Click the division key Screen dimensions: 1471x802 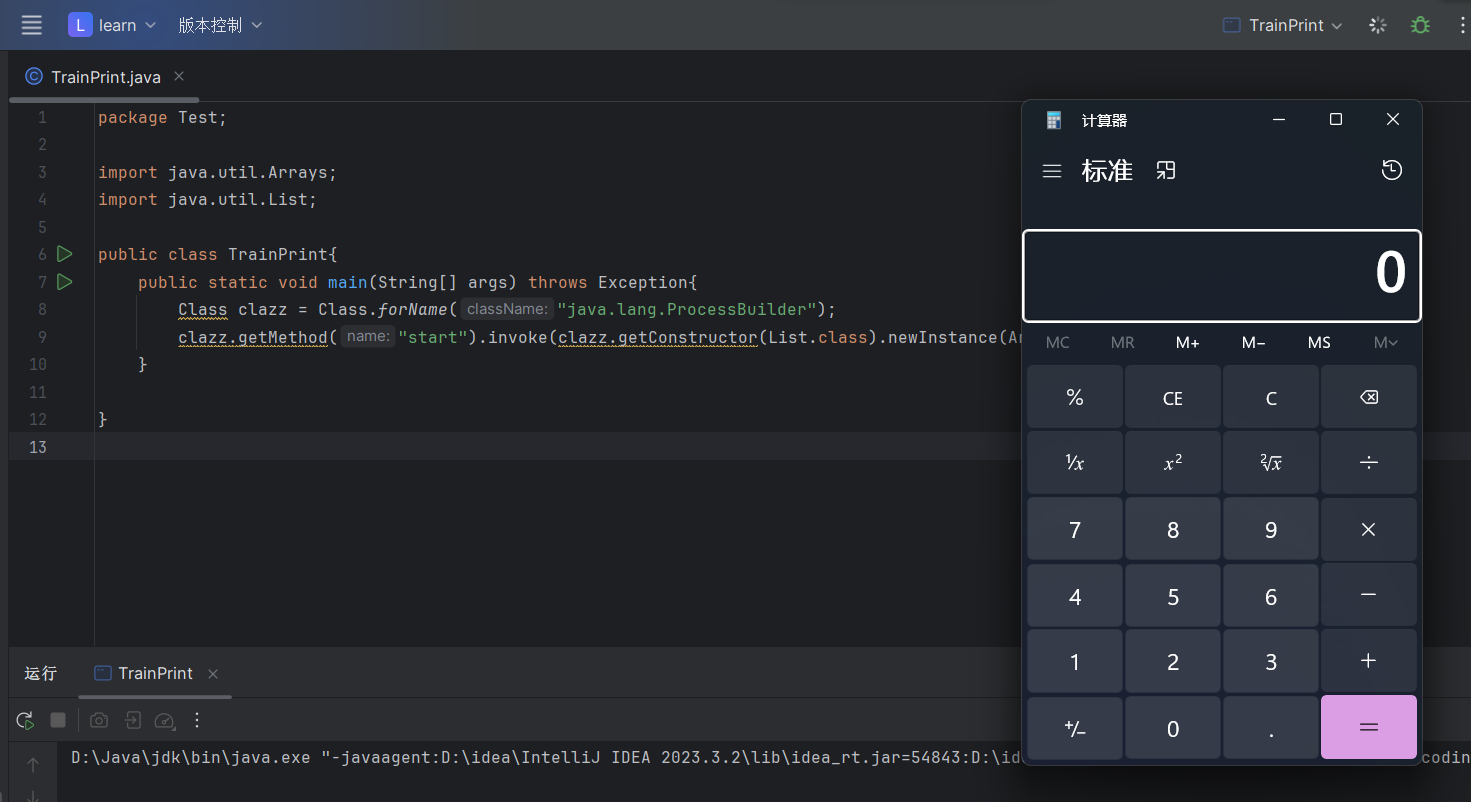[x=1369, y=463]
